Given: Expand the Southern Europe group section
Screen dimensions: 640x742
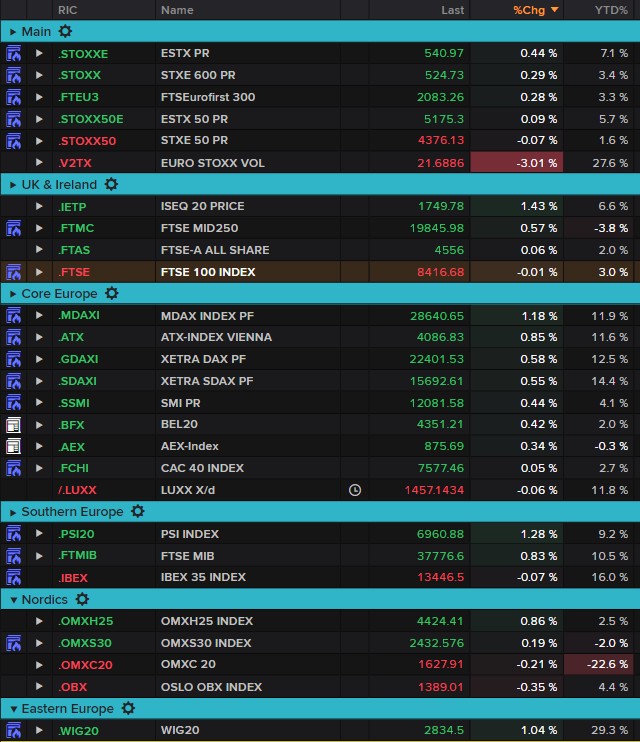Looking at the screenshot, I should 13,512.
